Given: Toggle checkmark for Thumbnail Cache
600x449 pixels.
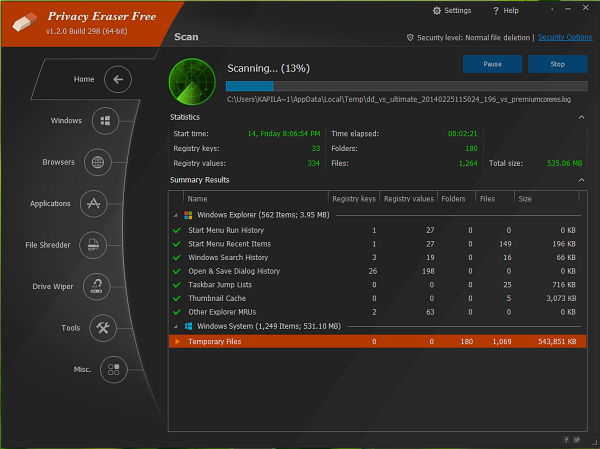Looking at the screenshot, I should point(177,299).
